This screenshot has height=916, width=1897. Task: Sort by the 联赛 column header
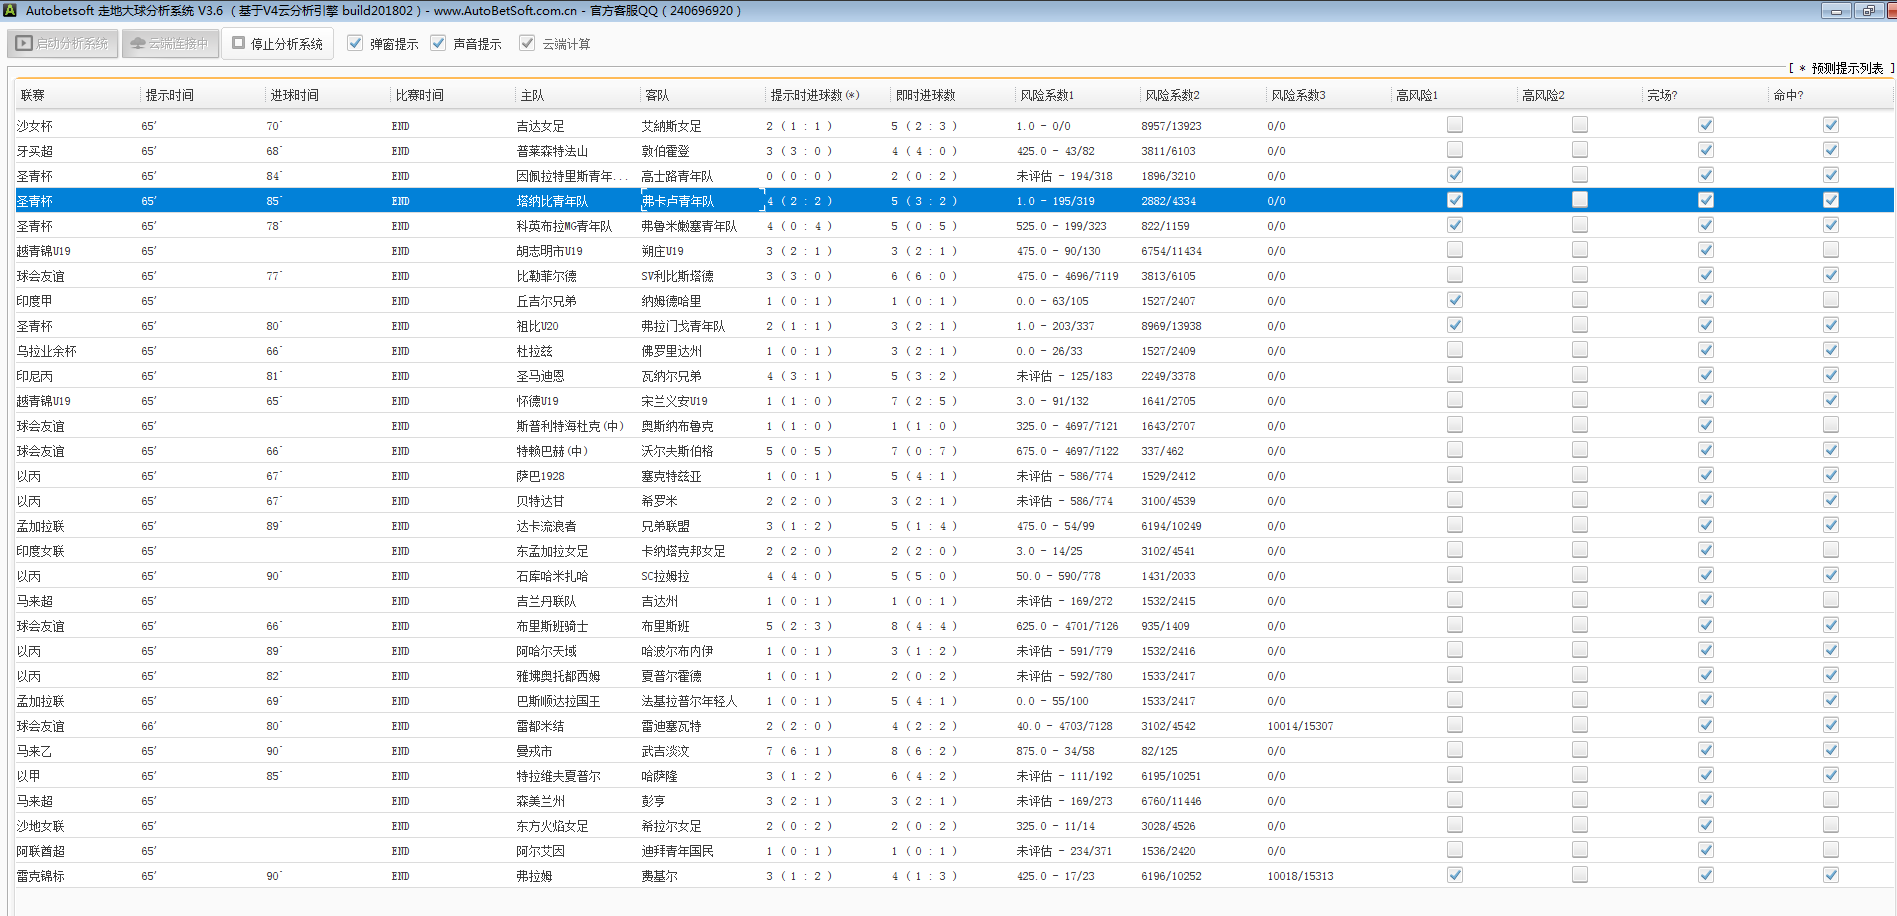[x=33, y=95]
